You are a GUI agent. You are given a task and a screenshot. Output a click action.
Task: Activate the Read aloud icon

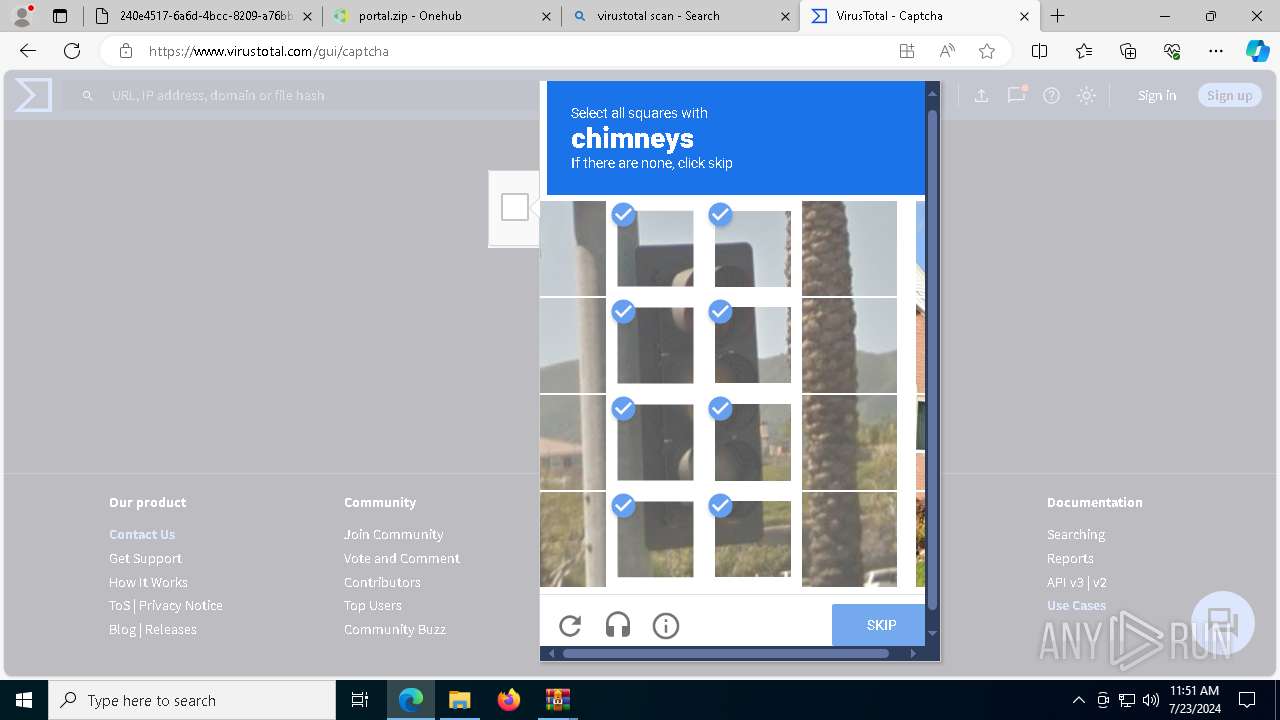point(947,51)
